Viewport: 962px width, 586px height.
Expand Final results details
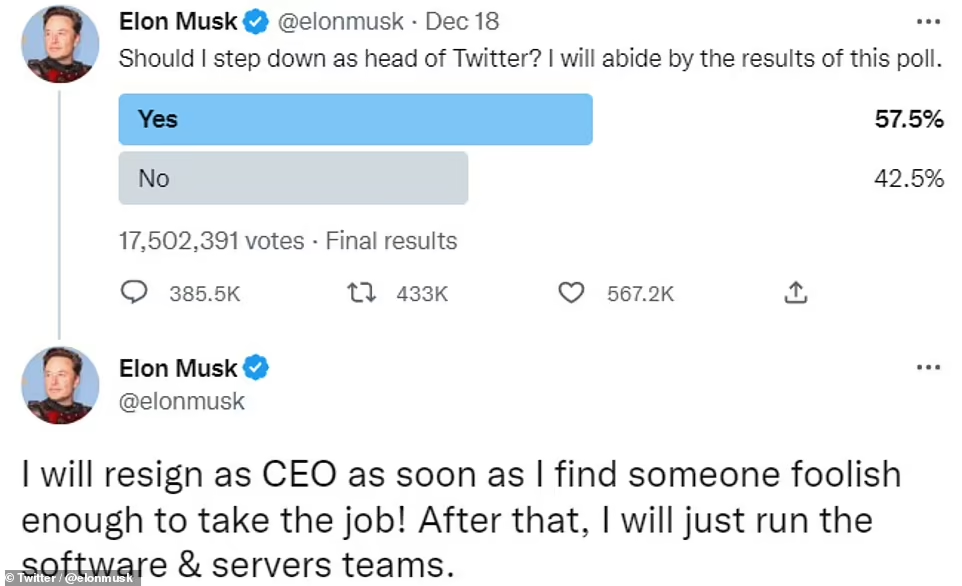[x=391, y=240]
